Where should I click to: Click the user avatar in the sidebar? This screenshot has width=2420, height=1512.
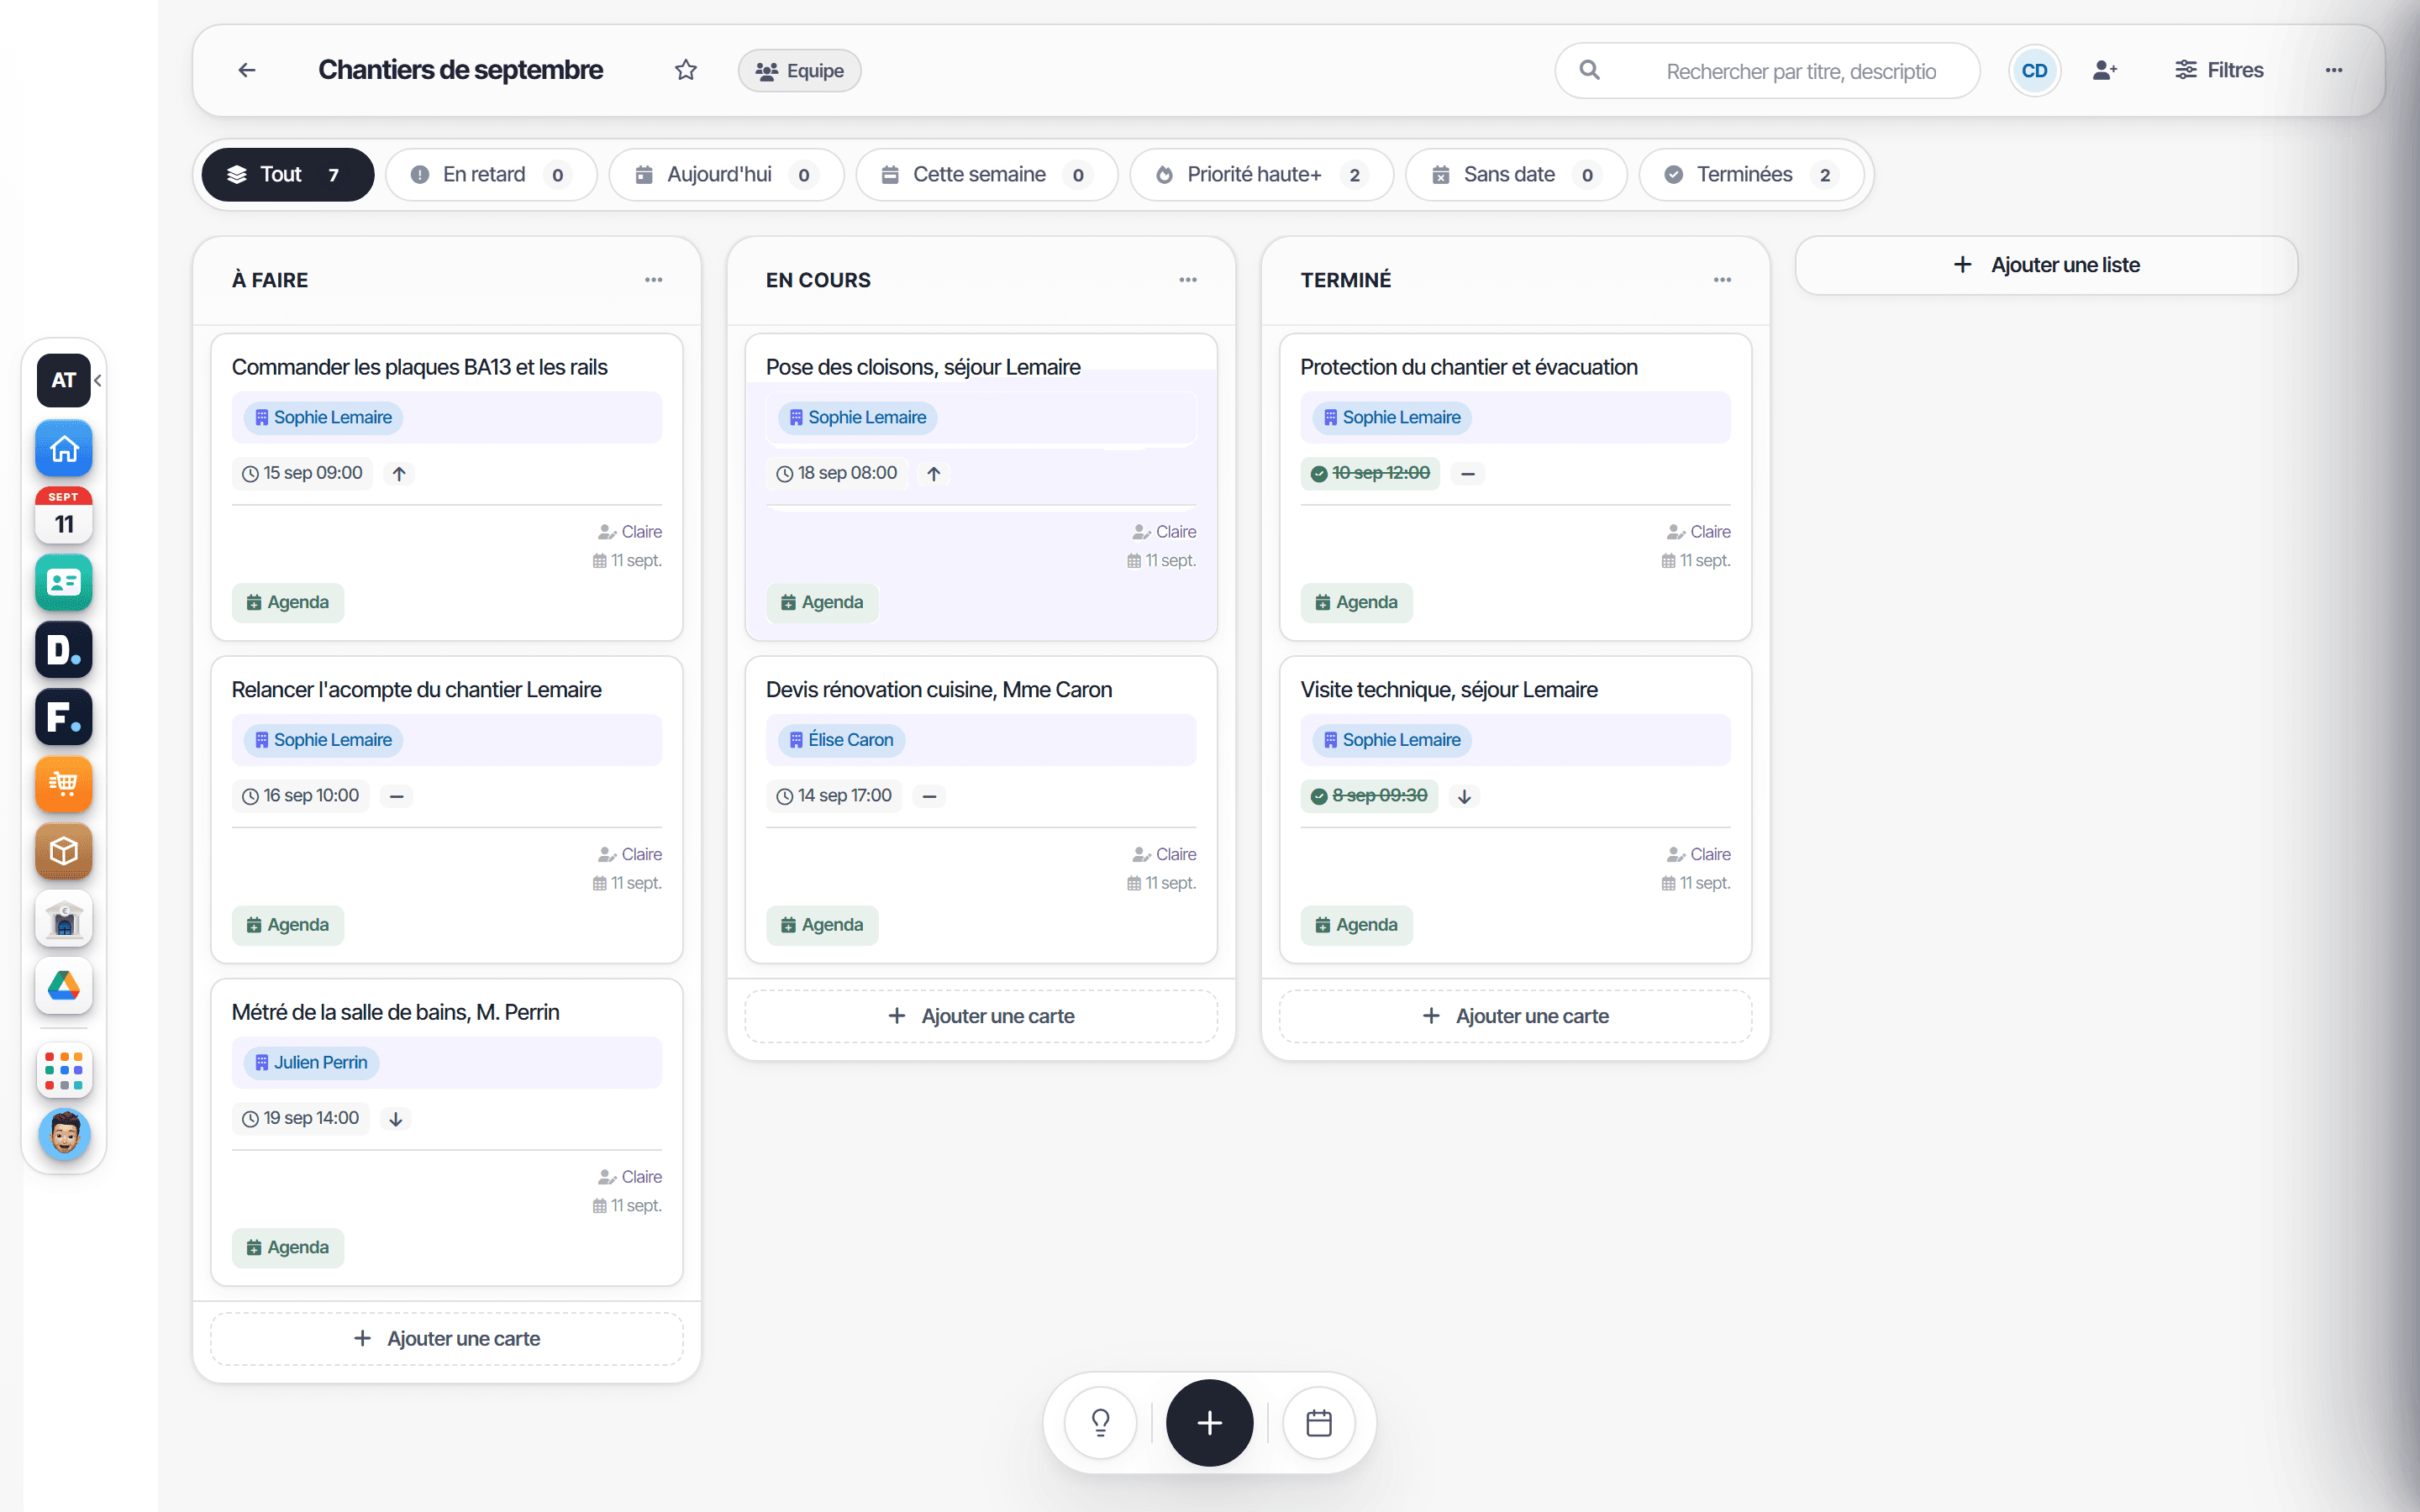(x=64, y=1135)
